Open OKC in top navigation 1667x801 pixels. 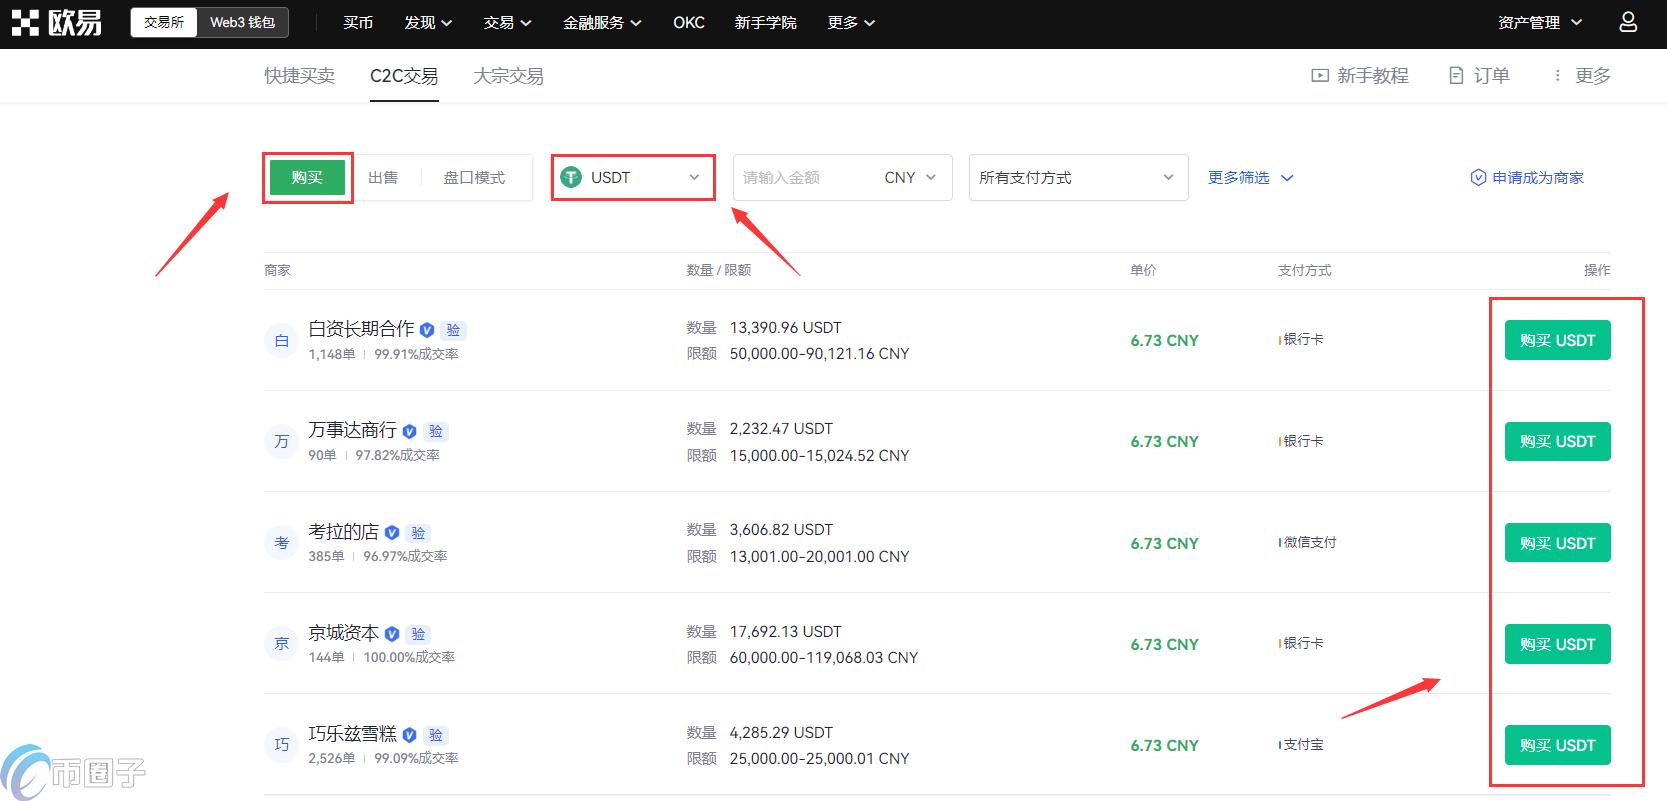pyautogui.click(x=689, y=22)
